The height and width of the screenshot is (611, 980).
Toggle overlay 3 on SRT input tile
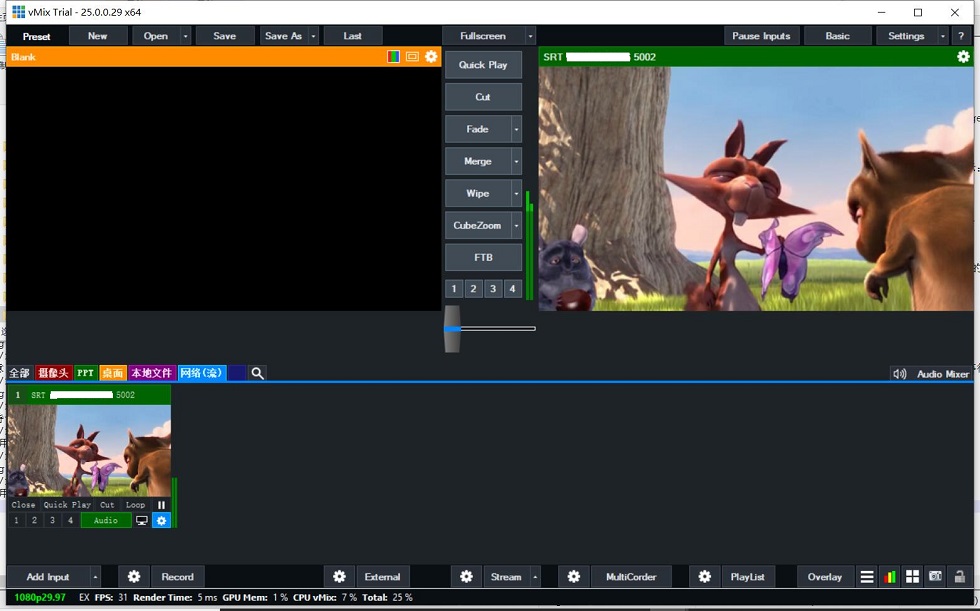(52, 520)
